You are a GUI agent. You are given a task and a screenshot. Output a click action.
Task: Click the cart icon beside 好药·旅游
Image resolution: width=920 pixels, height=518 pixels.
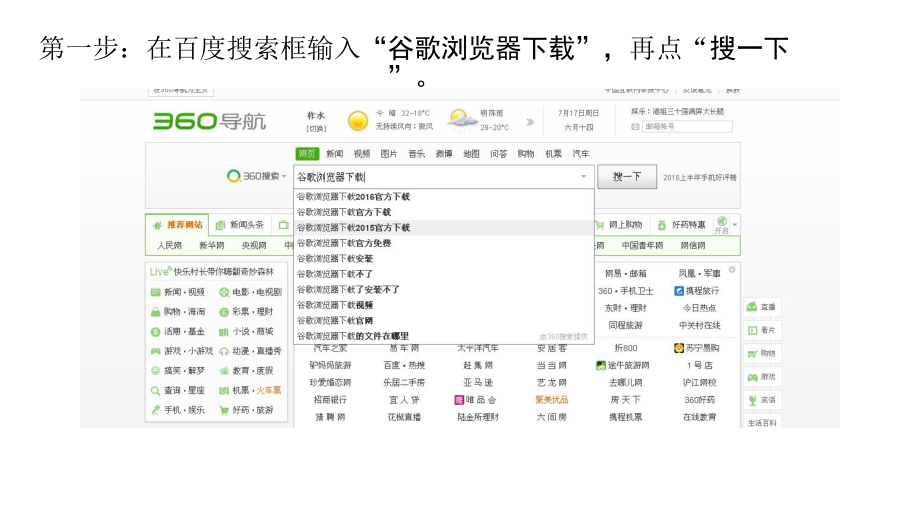click(224, 410)
